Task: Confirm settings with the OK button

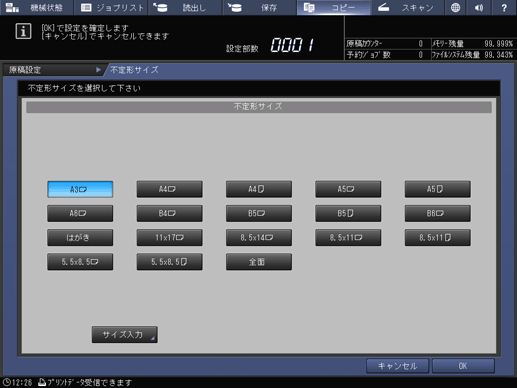Action: (x=463, y=366)
